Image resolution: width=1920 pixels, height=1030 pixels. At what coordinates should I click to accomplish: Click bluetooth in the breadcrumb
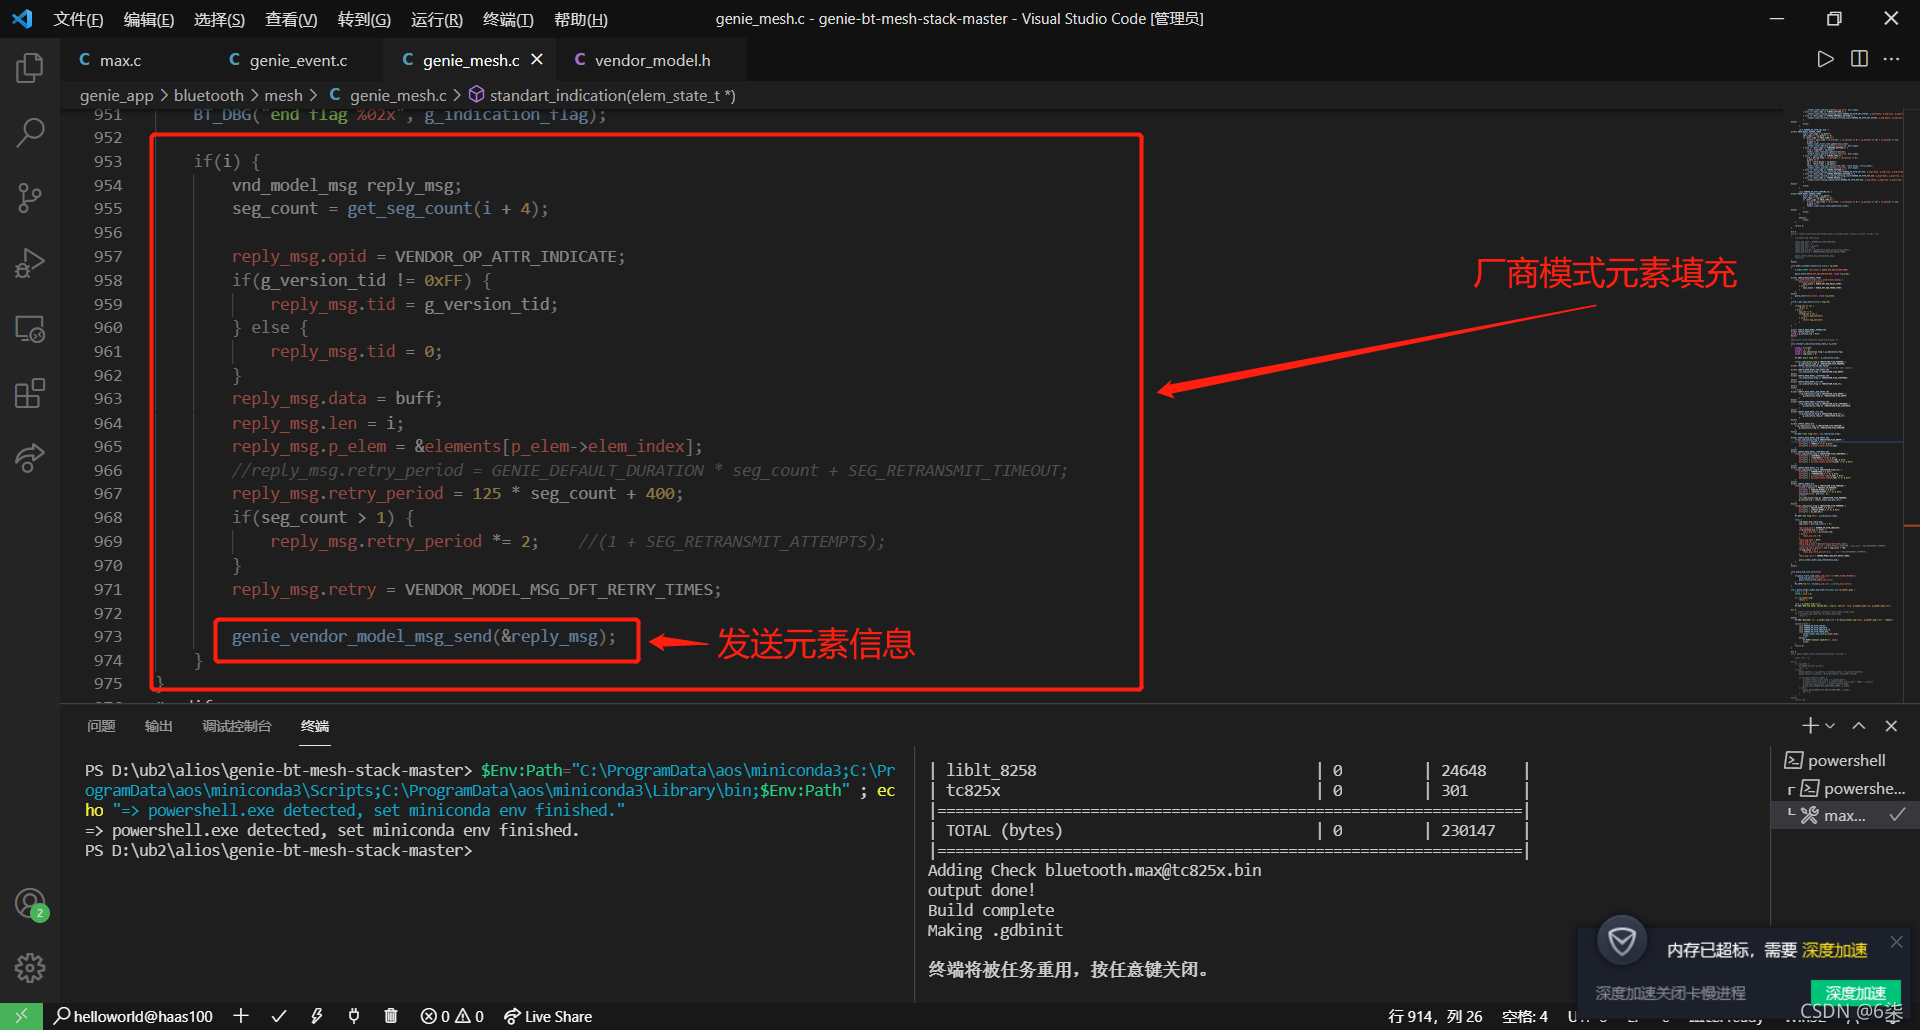pyautogui.click(x=209, y=95)
